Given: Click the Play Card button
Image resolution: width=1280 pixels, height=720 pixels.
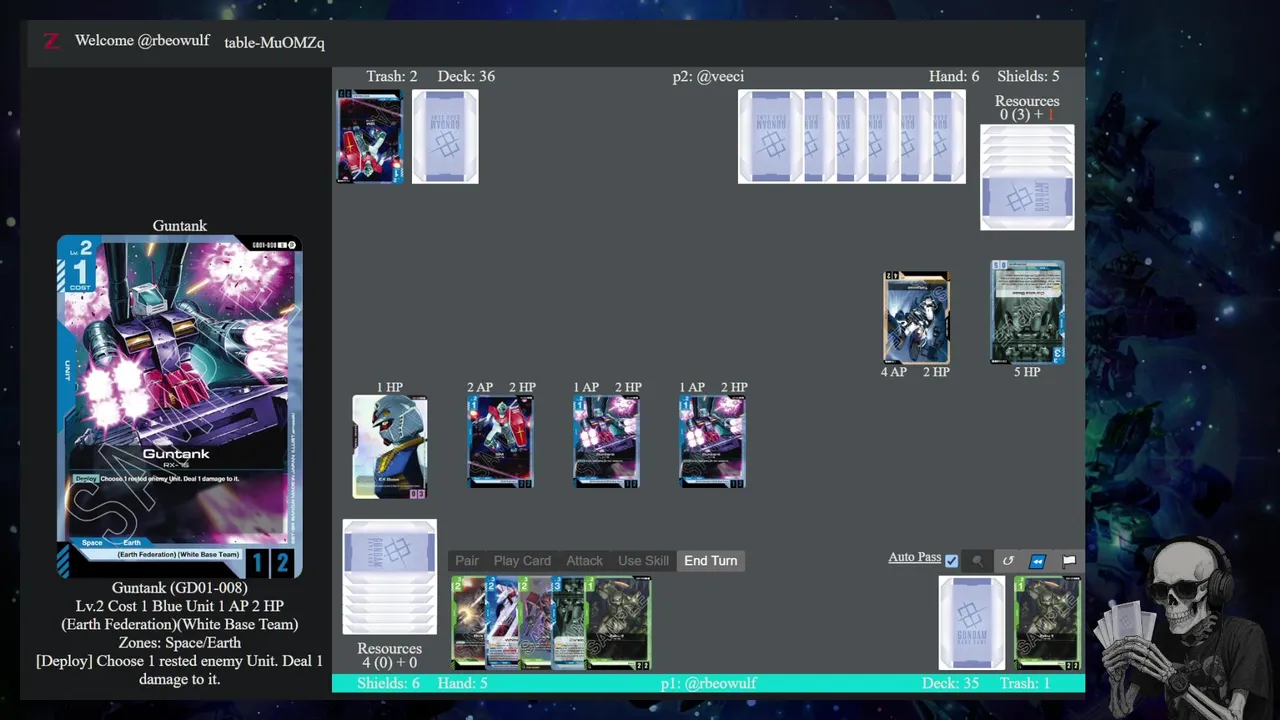Looking at the screenshot, I should pos(522,561).
